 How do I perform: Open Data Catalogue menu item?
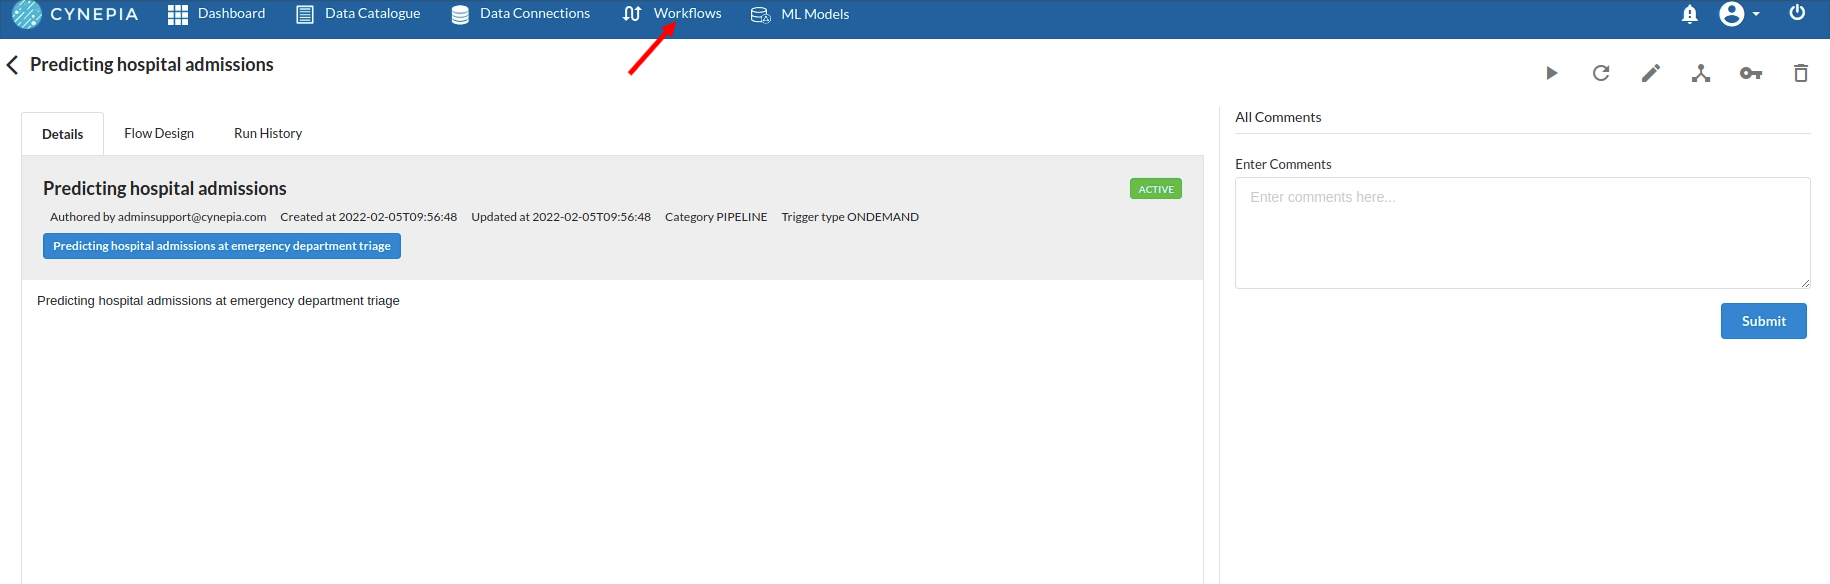point(358,14)
